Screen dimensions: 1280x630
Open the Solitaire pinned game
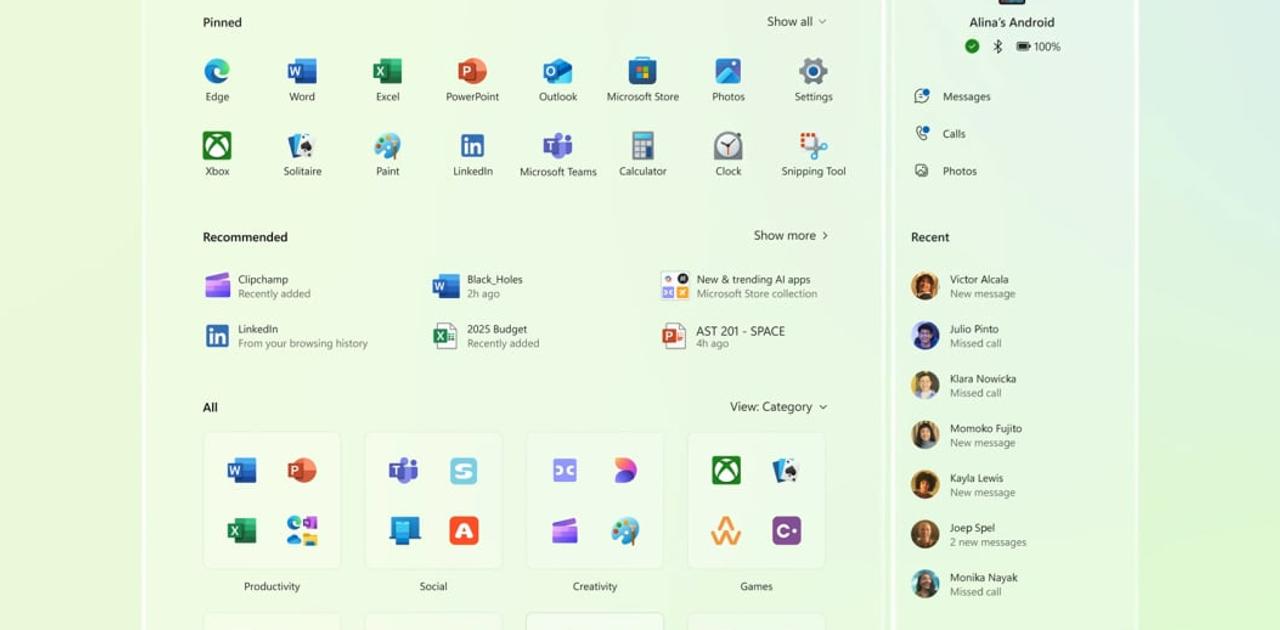(x=302, y=154)
